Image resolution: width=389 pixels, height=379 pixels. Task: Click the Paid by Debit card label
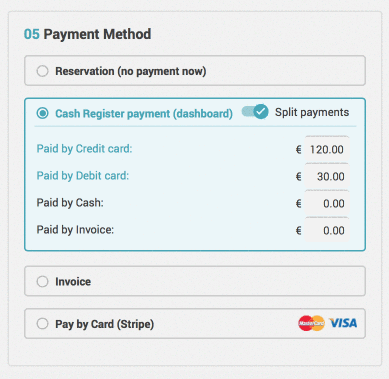click(x=83, y=176)
